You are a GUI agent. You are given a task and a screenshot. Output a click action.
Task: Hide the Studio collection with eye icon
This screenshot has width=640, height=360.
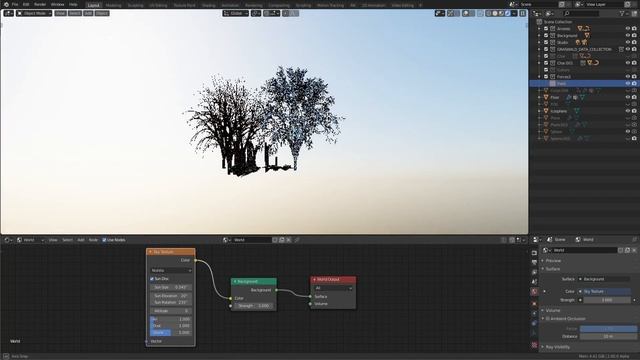pos(628,42)
